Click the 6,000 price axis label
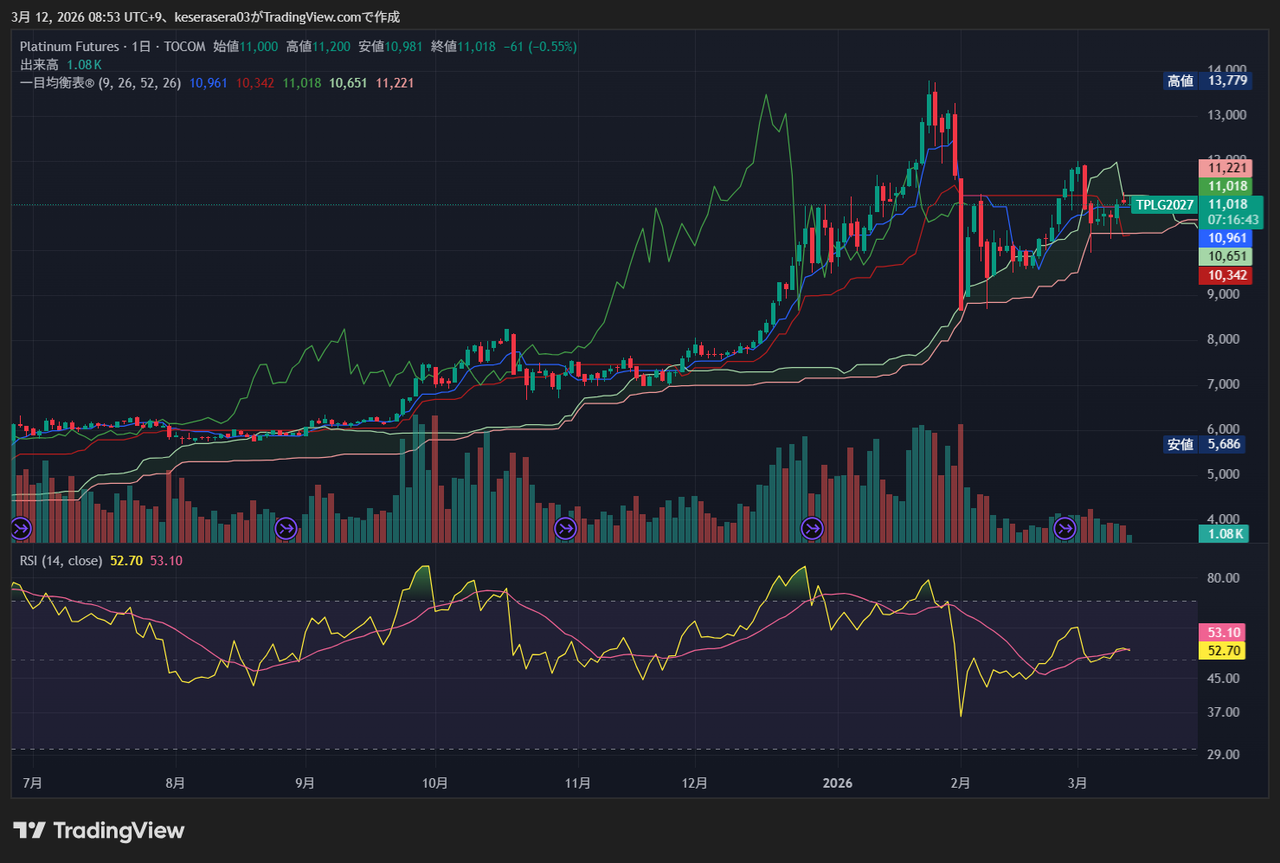Image resolution: width=1280 pixels, height=863 pixels. click(1224, 429)
